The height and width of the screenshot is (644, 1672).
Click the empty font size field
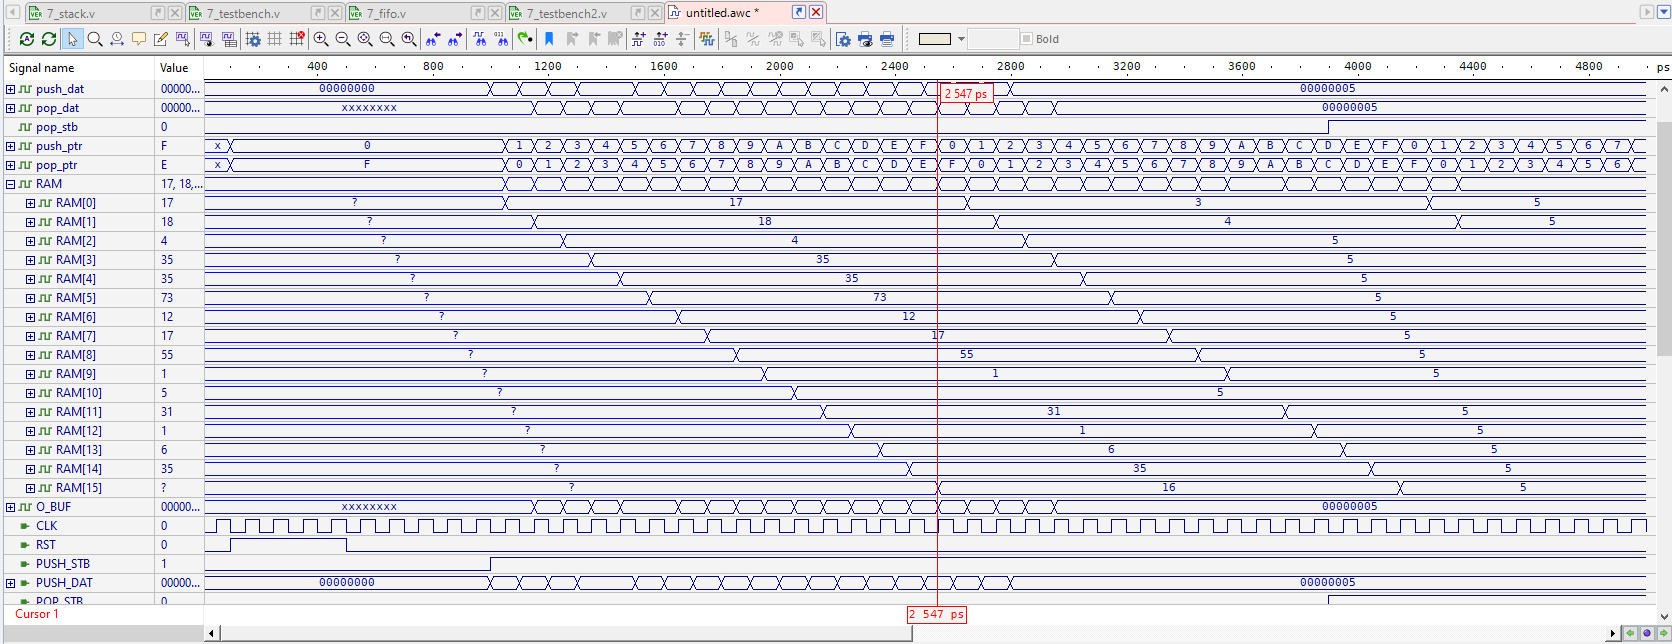[992, 39]
